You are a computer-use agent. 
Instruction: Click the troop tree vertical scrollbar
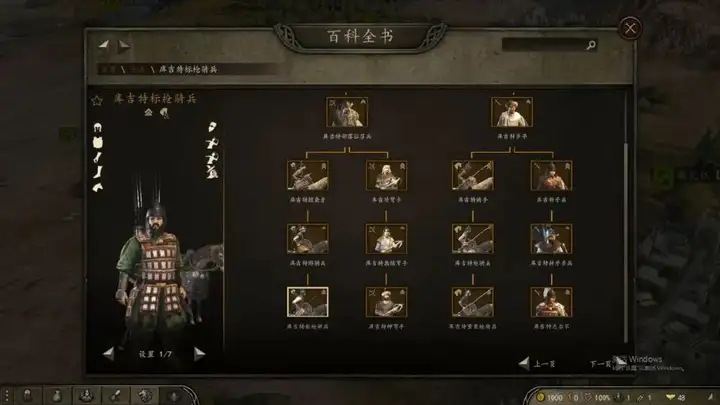tap(625, 242)
